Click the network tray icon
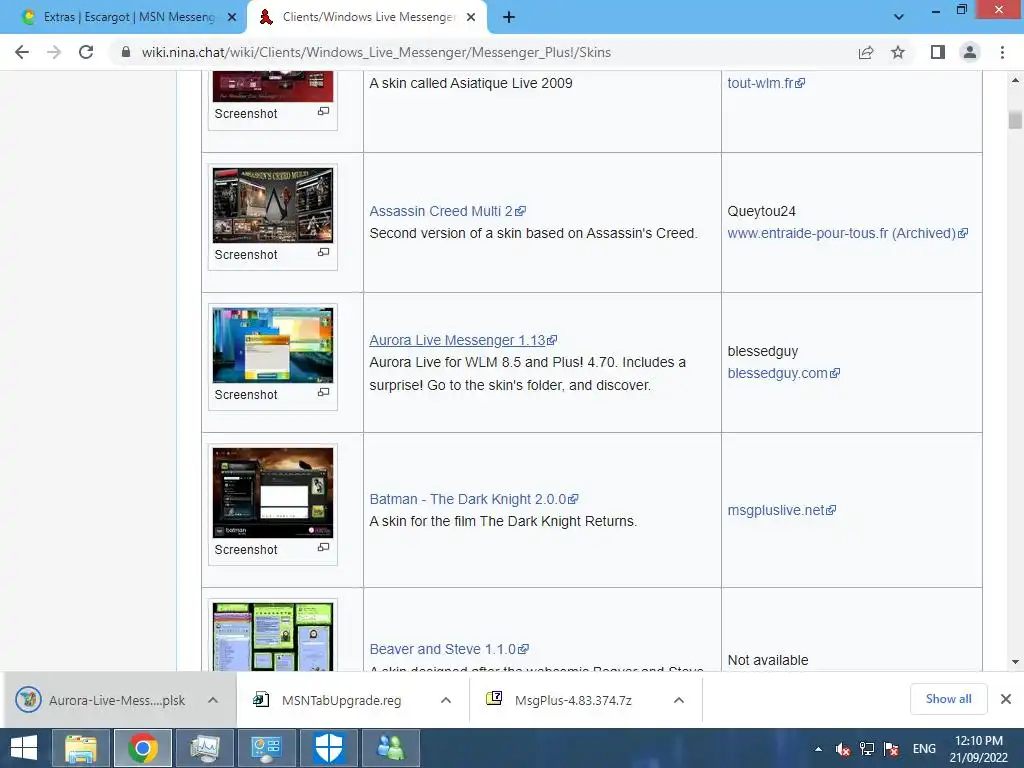The height and width of the screenshot is (768, 1024). [x=867, y=748]
